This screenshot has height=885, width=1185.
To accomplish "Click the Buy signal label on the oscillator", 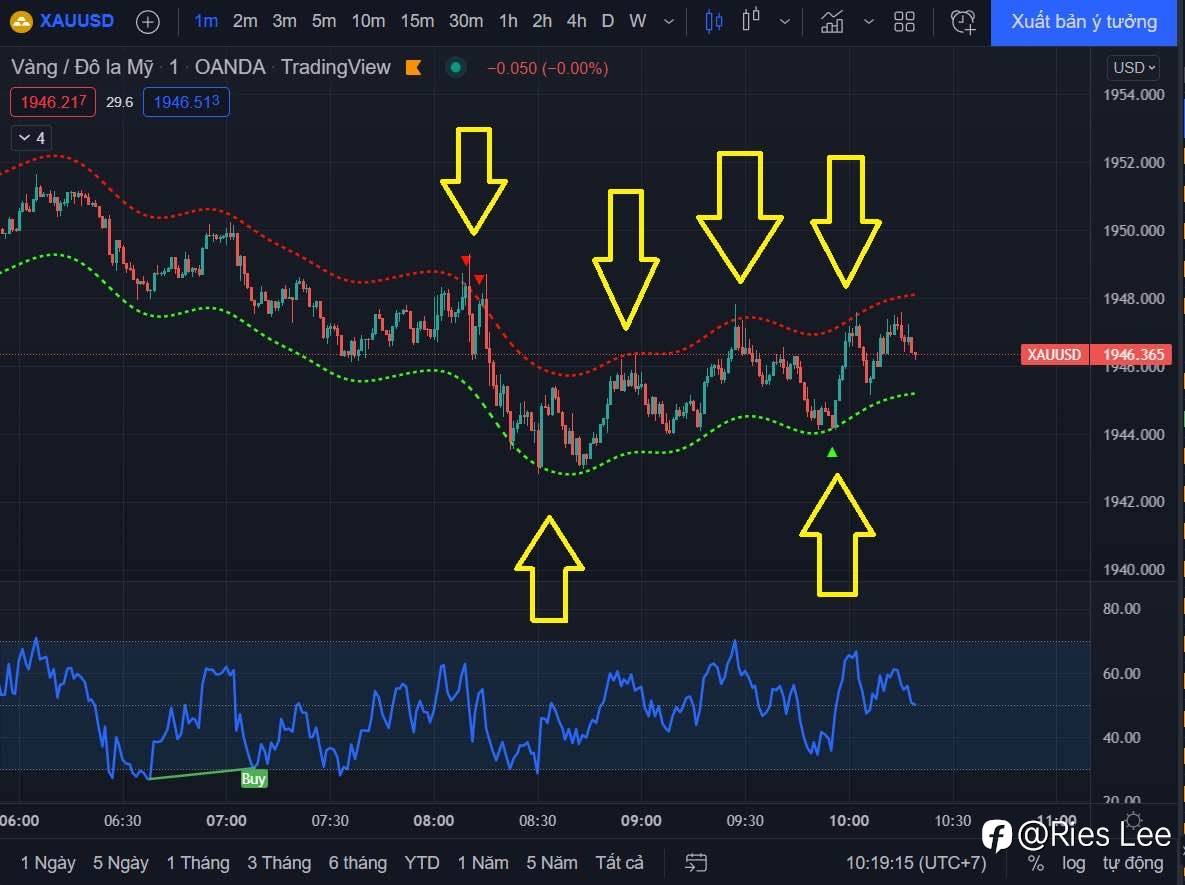I will (x=253, y=778).
